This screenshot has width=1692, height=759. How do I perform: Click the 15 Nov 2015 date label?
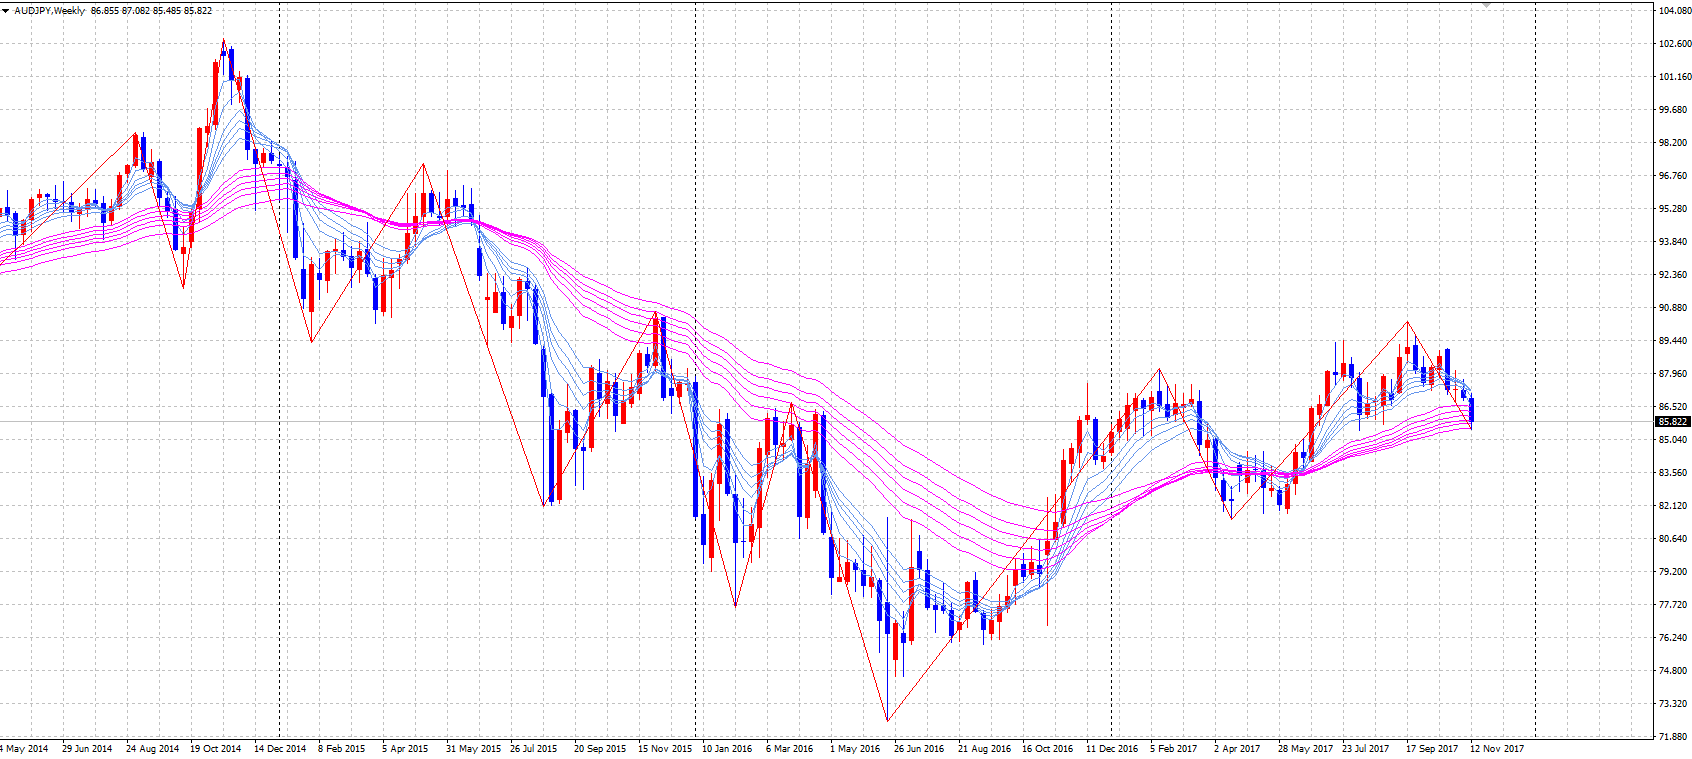click(665, 749)
